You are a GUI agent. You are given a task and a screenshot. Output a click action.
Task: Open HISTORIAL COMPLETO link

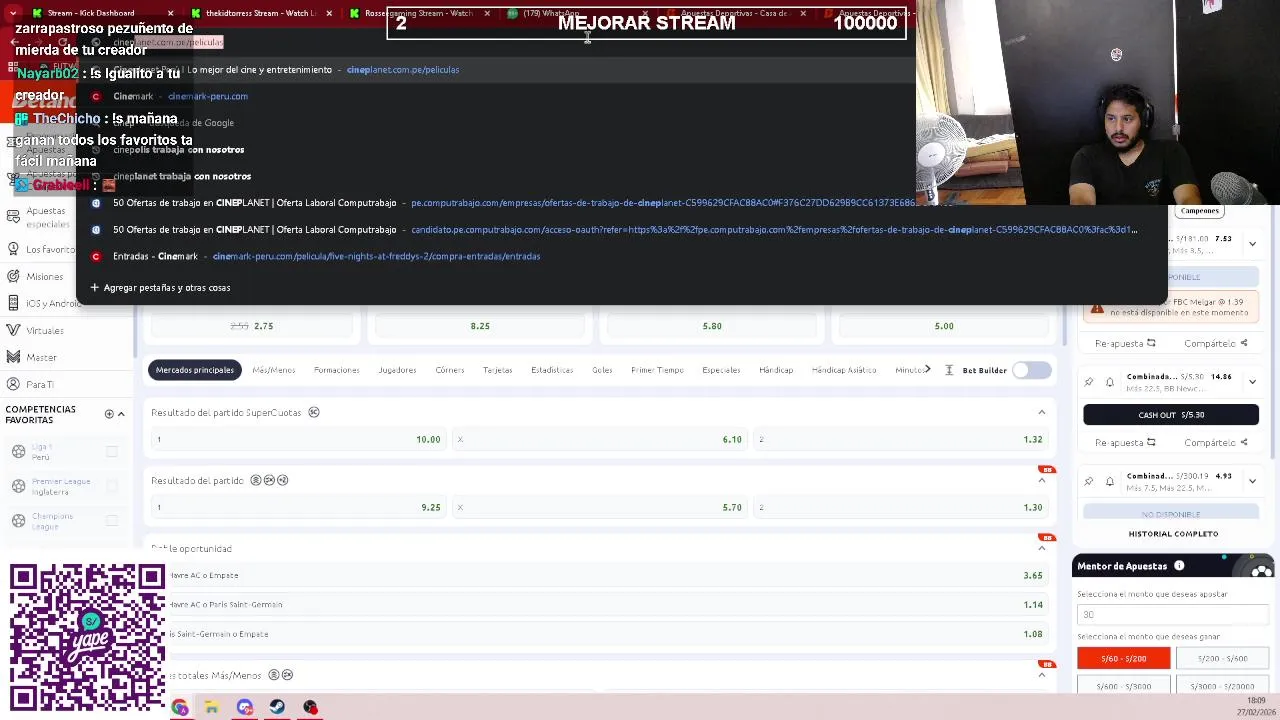coord(1173,534)
